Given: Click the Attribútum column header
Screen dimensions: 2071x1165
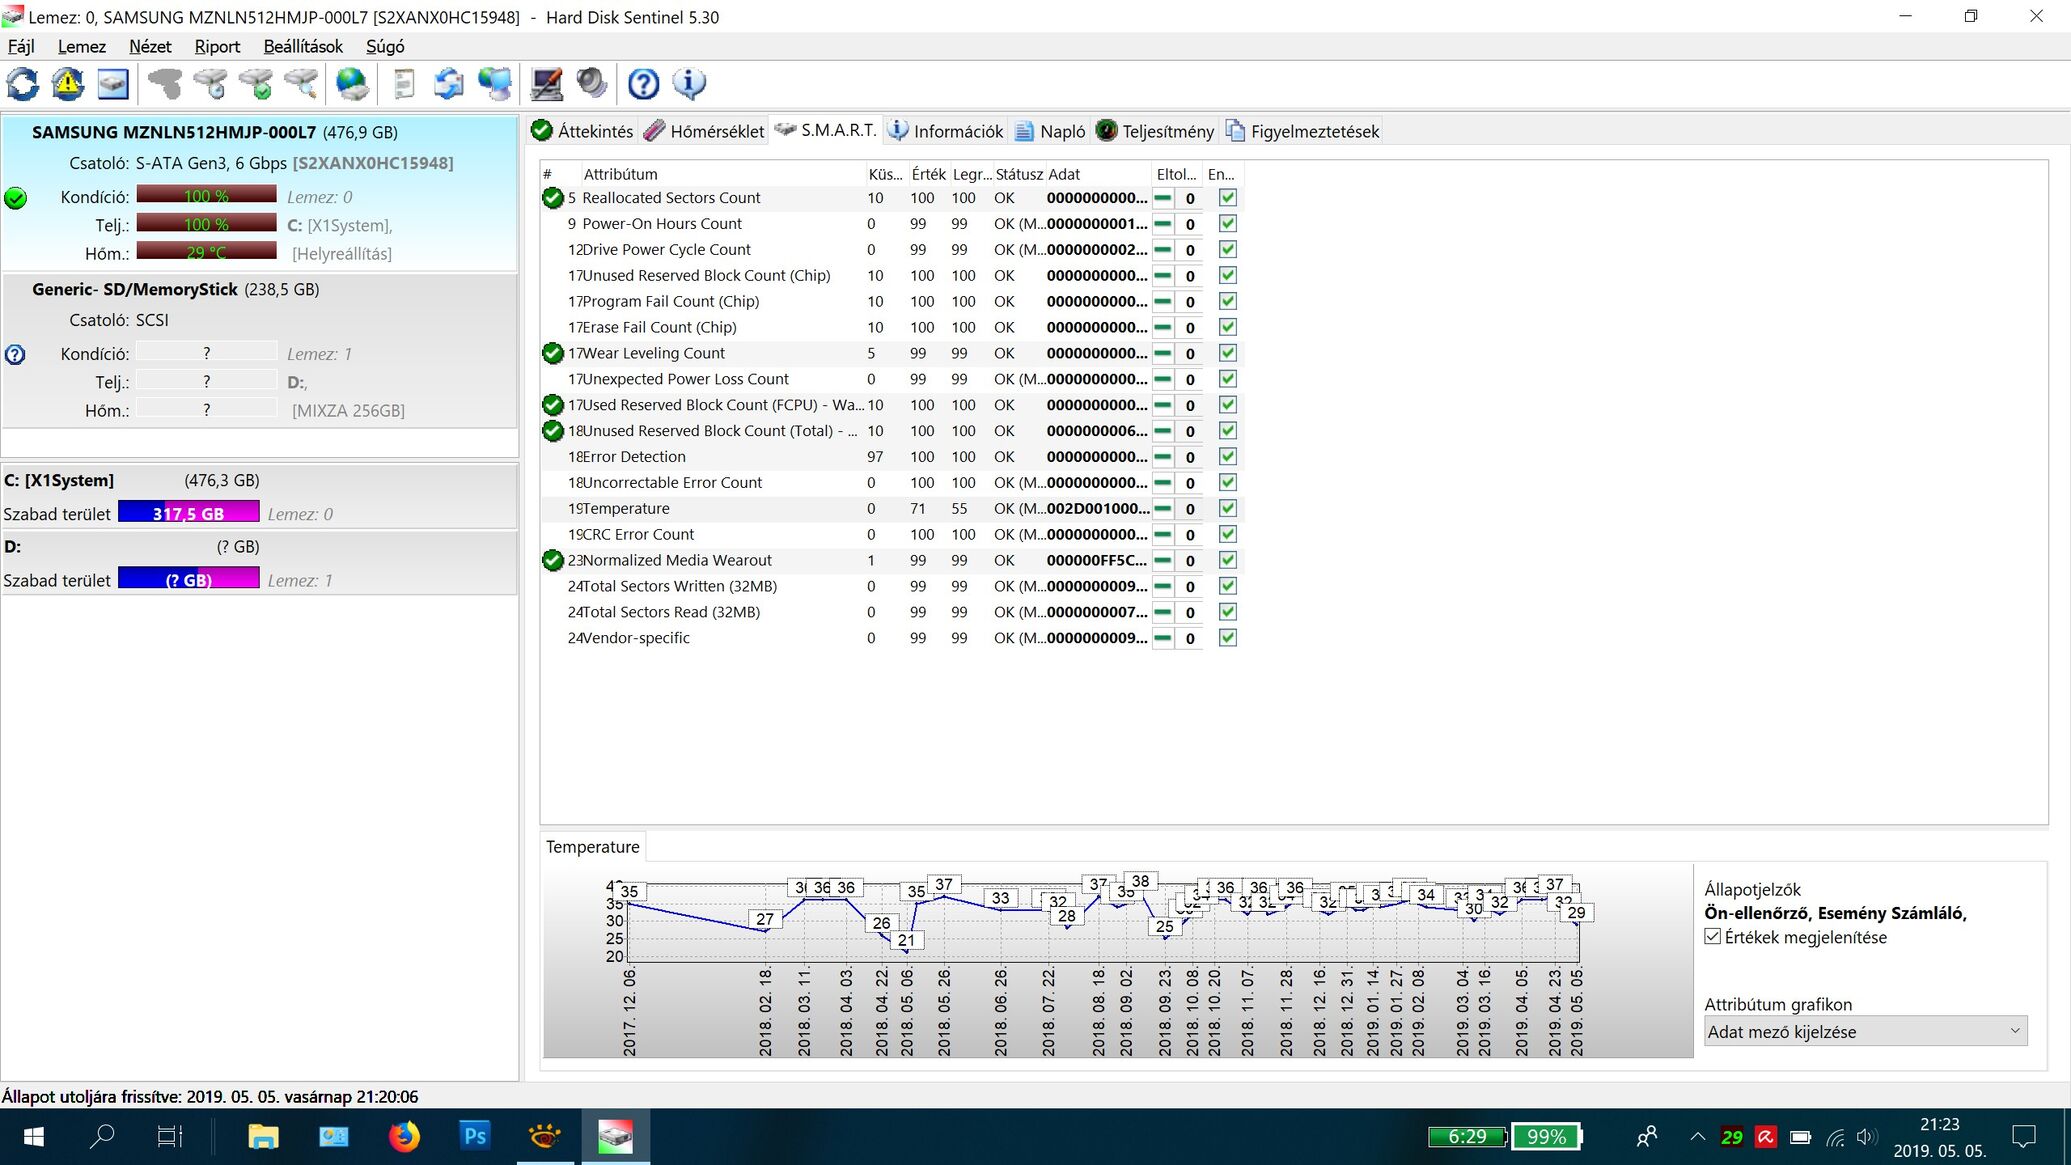Looking at the screenshot, I should [722, 174].
